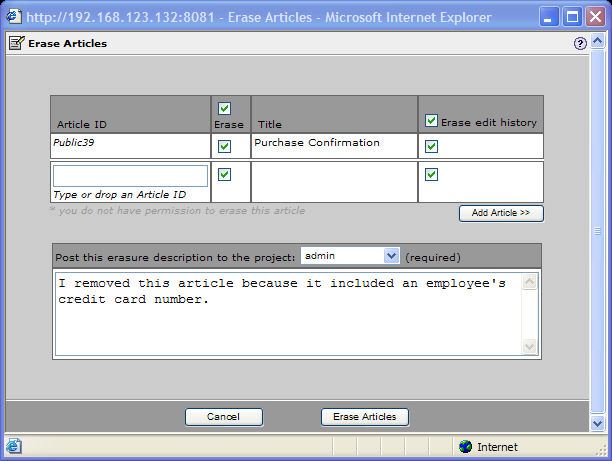Screen dimensions: 612x461
Task: Open the help question mark icon
Action: coord(580,43)
